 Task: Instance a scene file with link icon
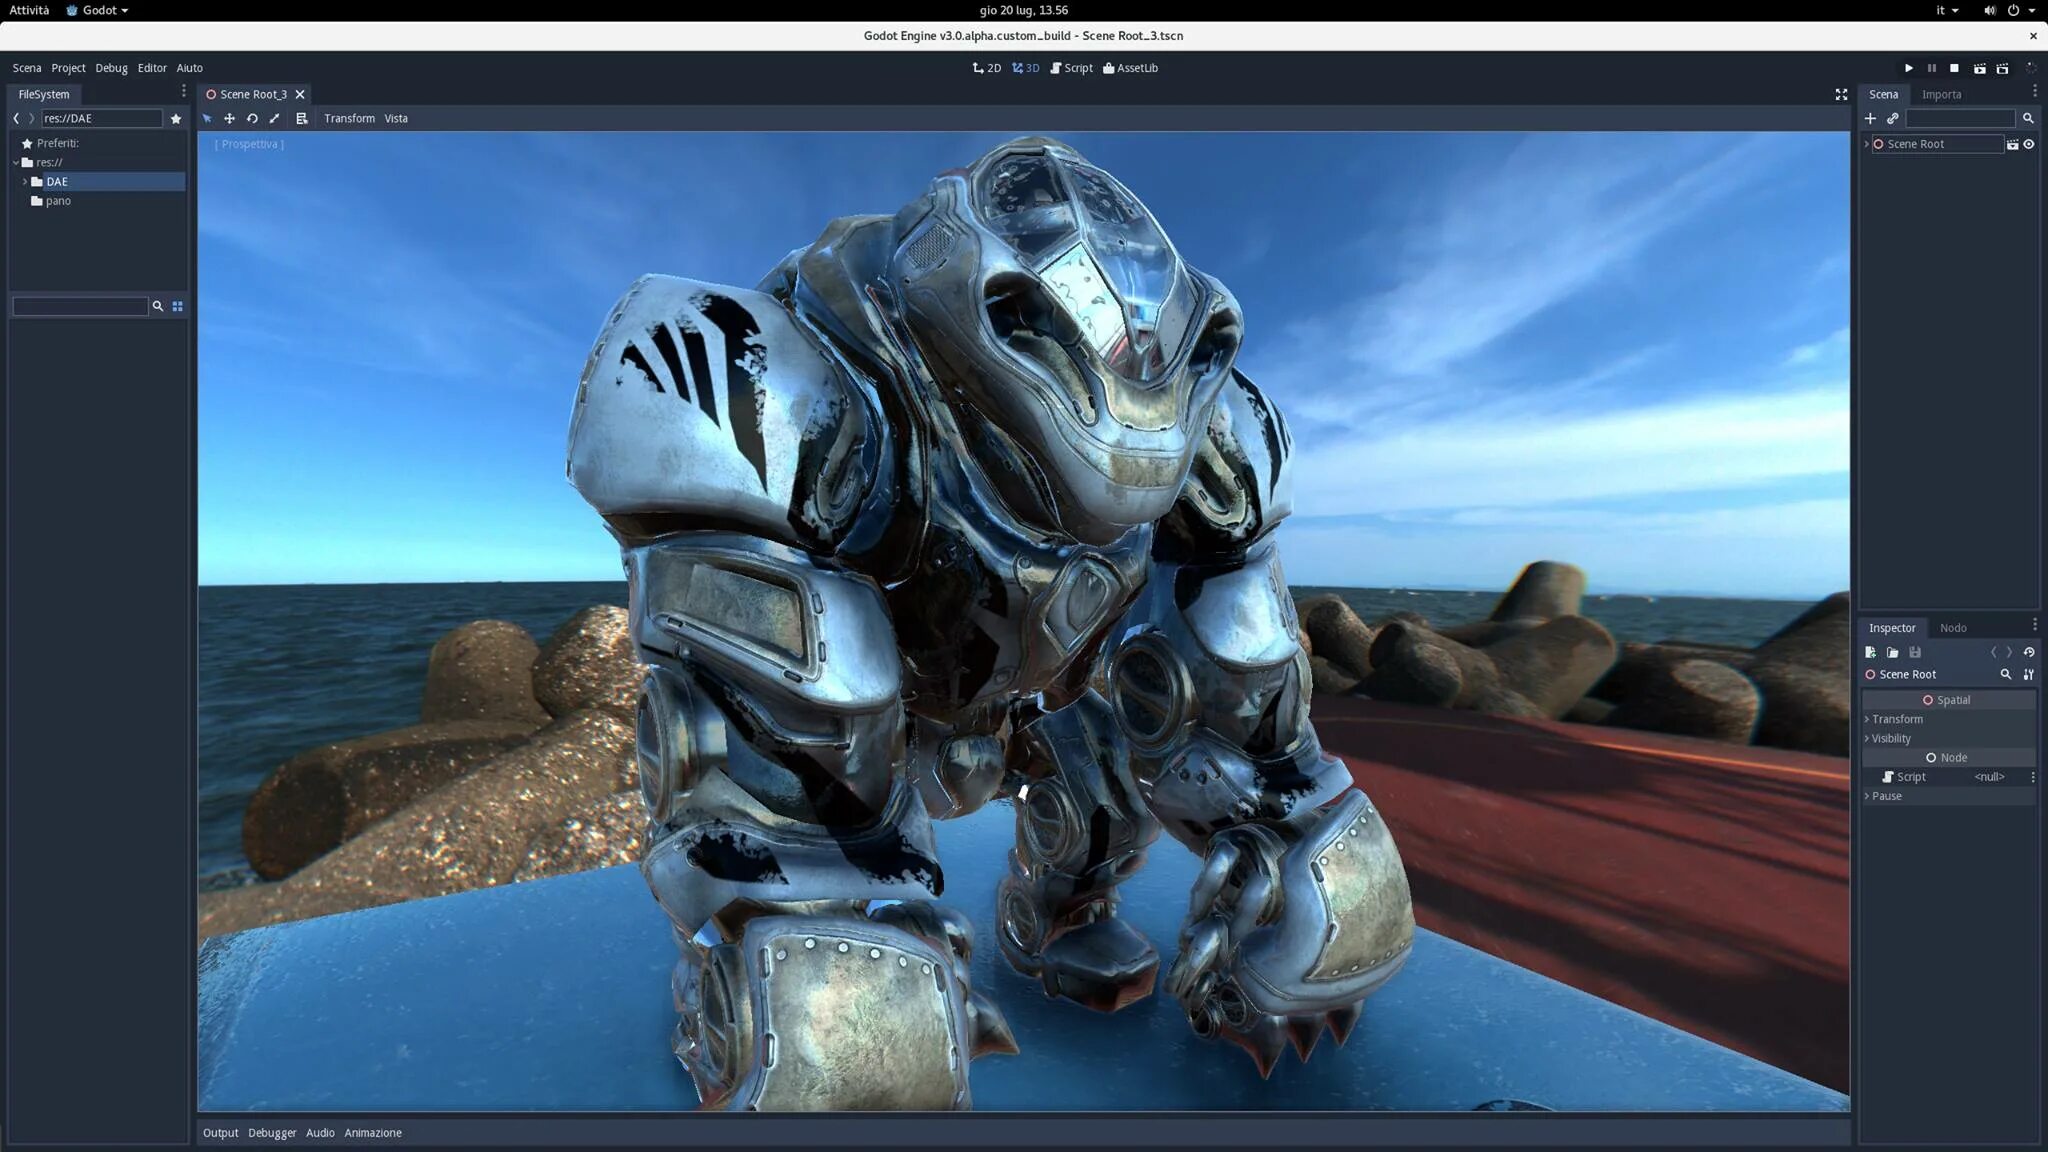click(1892, 118)
